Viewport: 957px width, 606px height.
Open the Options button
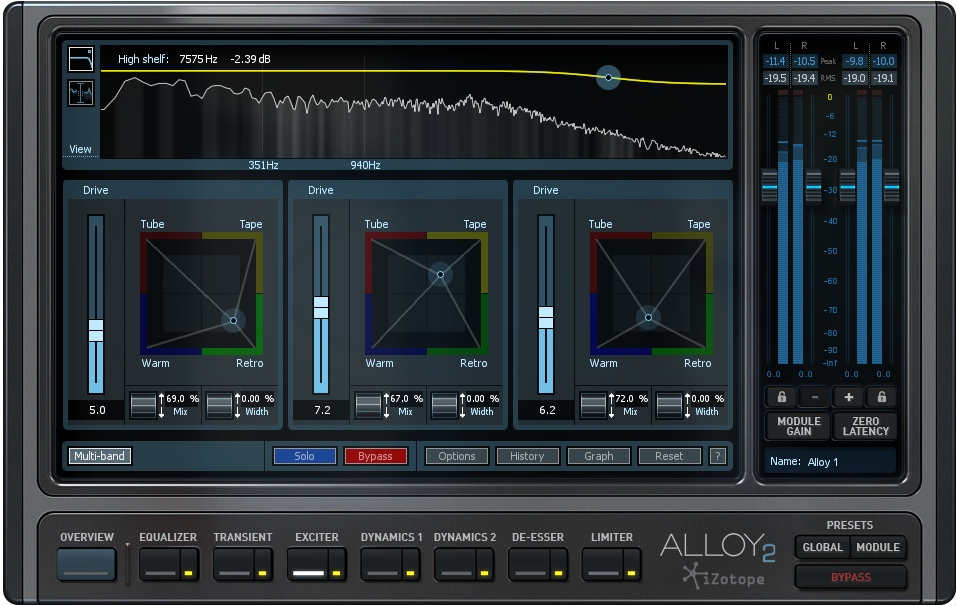pyautogui.click(x=457, y=456)
